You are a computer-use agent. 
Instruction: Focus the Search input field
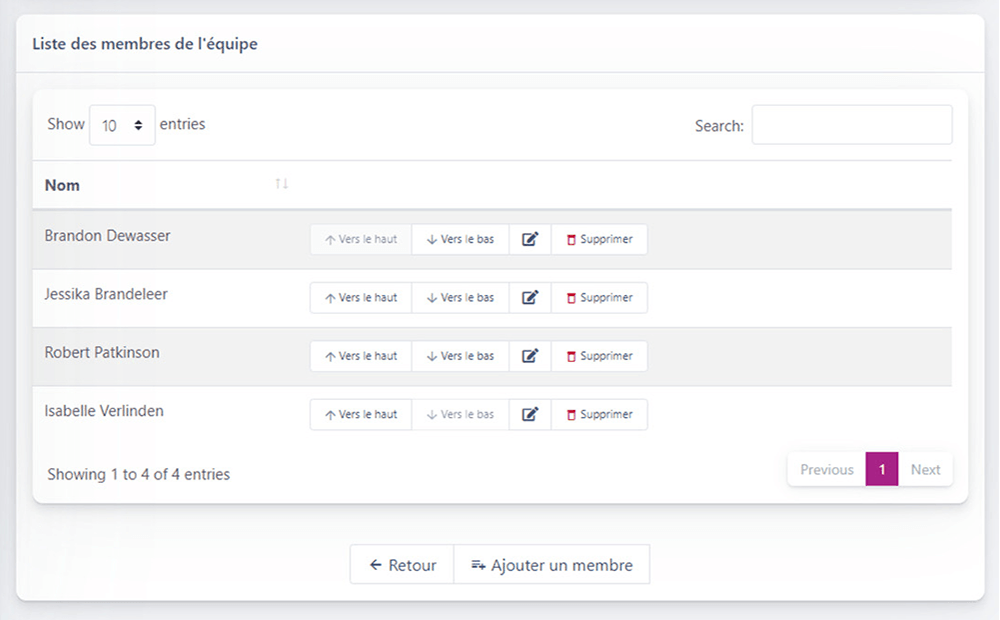pos(851,125)
